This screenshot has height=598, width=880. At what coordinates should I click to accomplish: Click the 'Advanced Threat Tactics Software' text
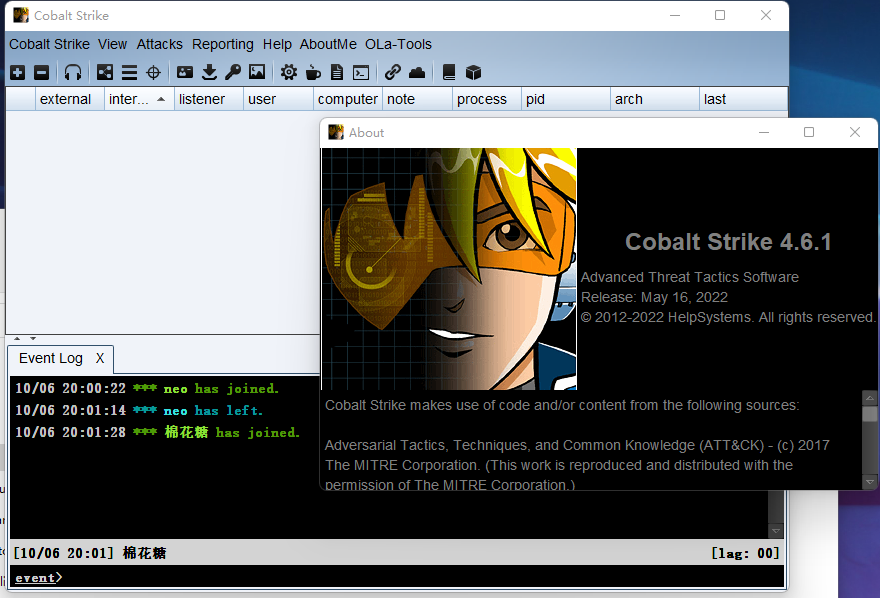pos(690,277)
